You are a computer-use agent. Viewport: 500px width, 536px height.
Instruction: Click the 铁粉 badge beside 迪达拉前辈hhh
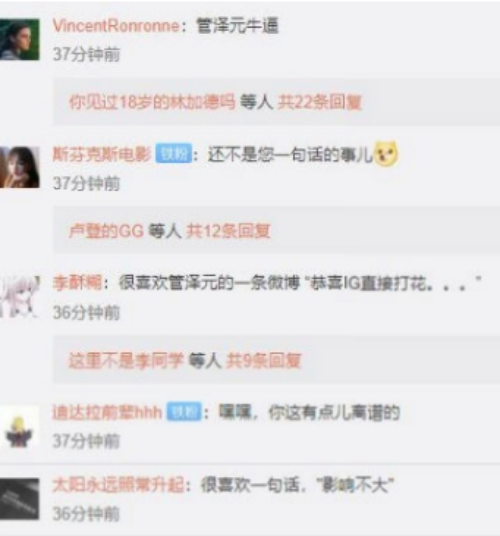(184, 412)
